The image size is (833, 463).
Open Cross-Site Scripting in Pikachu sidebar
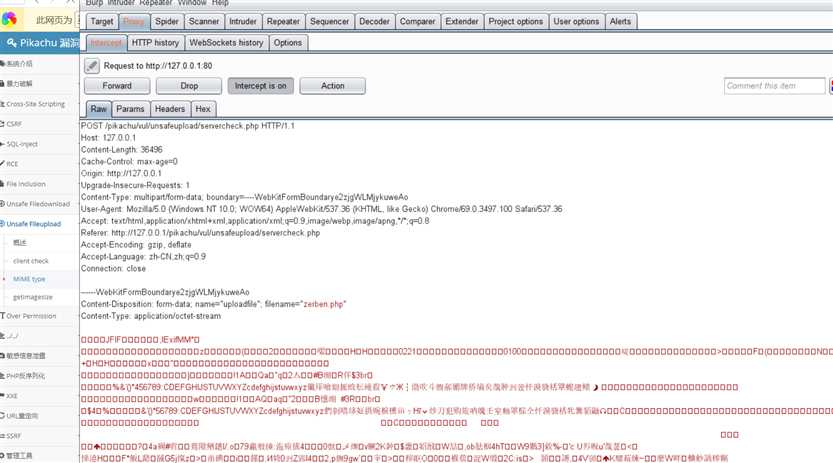(36, 104)
